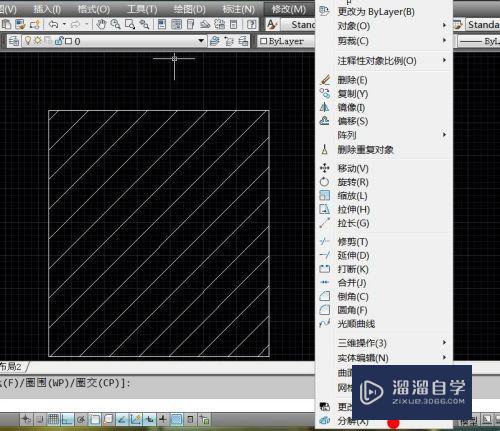Click the 修改(M) menu title
Image resolution: width=500 pixels, height=431 pixels.
click(289, 9)
